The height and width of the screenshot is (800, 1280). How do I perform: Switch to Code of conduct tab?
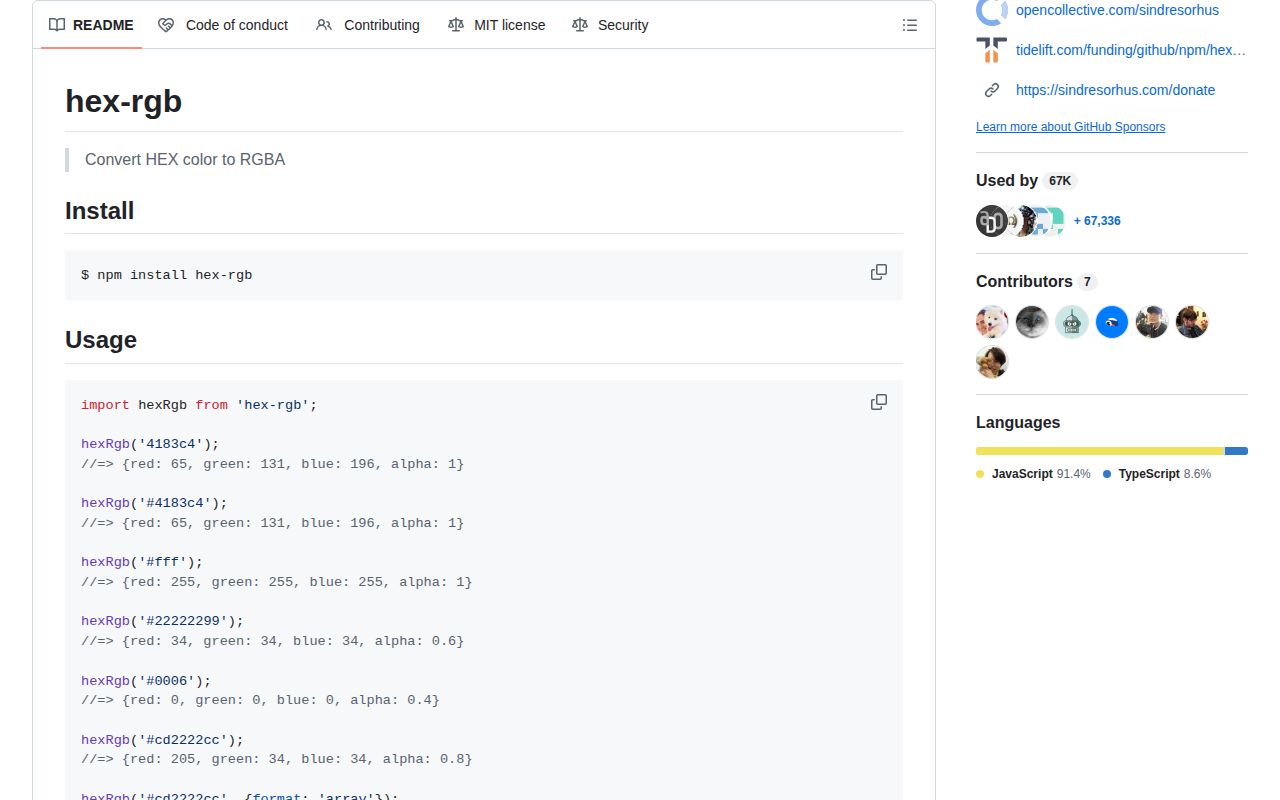coord(223,25)
